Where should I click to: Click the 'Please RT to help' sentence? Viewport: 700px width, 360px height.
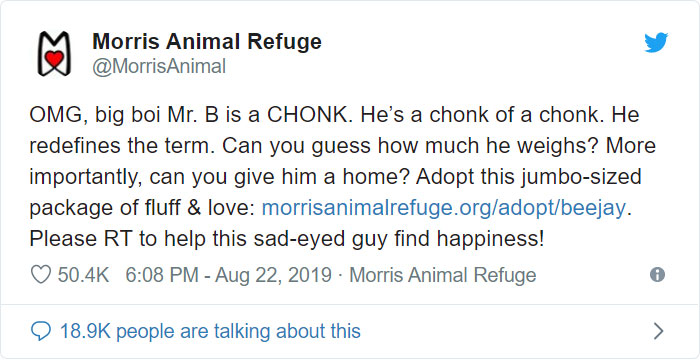pyautogui.click(x=287, y=240)
